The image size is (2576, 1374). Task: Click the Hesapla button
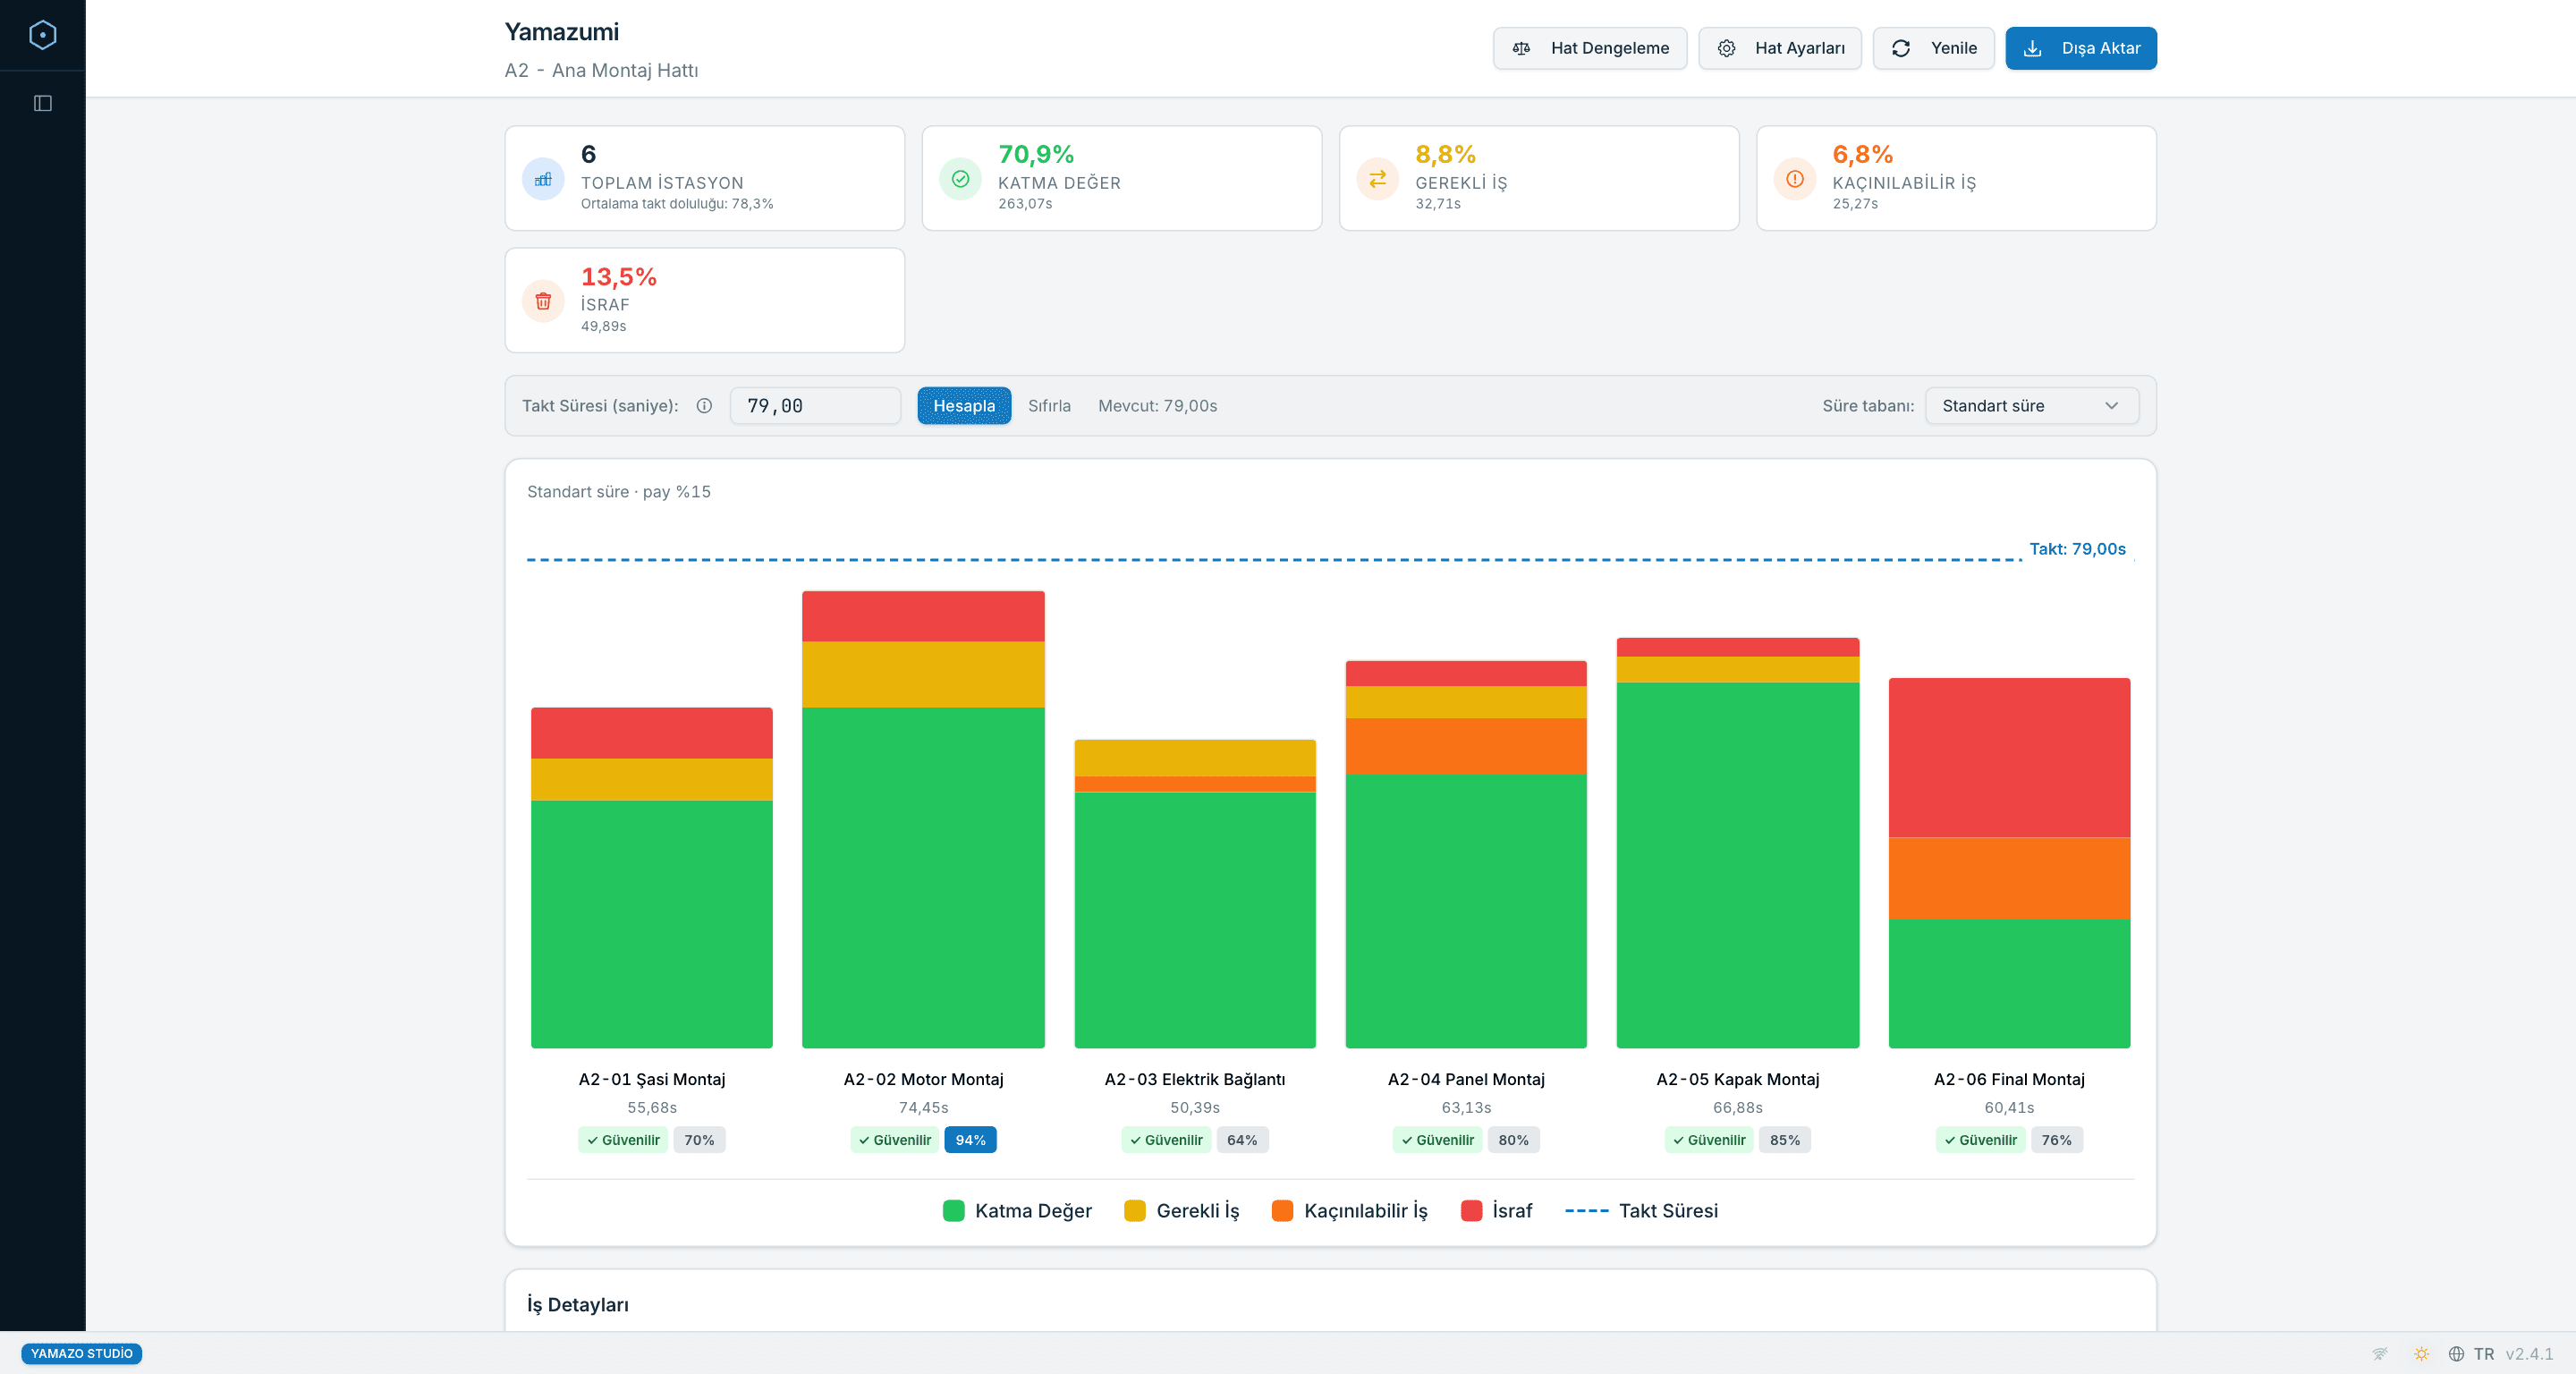coord(964,406)
